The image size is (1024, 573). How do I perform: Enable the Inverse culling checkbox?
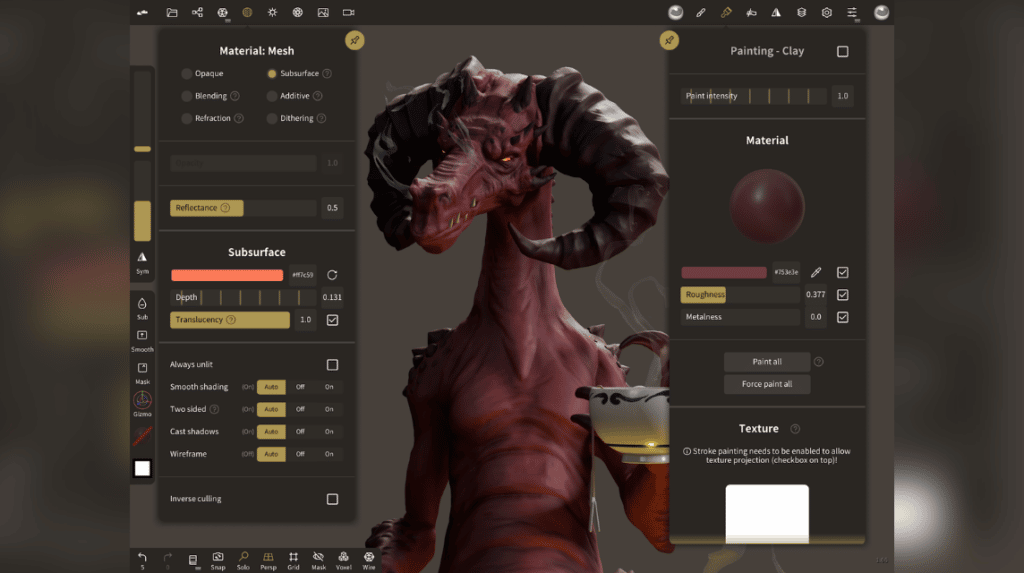pyautogui.click(x=332, y=499)
